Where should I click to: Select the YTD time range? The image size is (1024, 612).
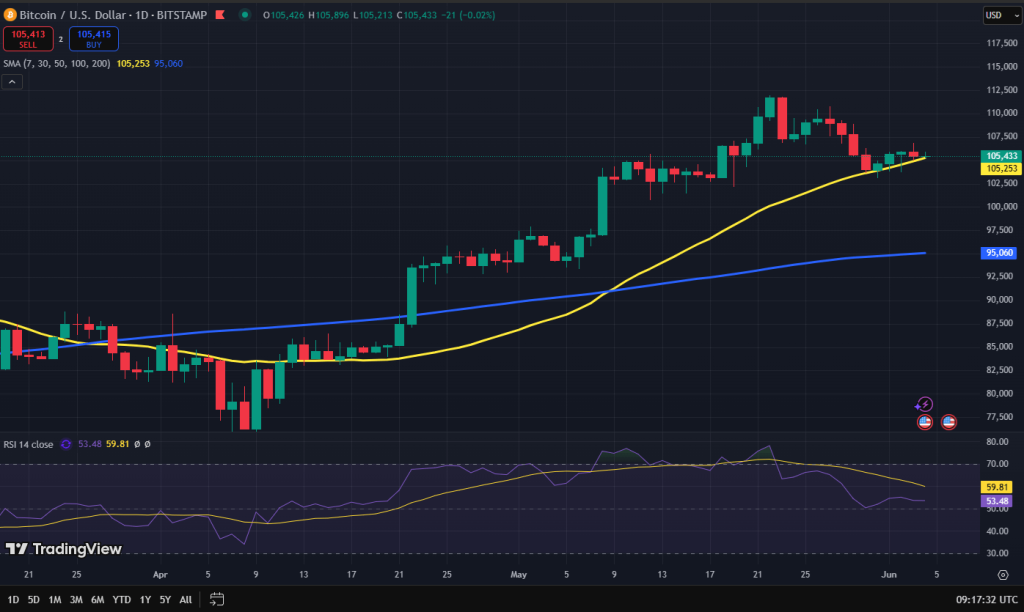[x=121, y=599]
